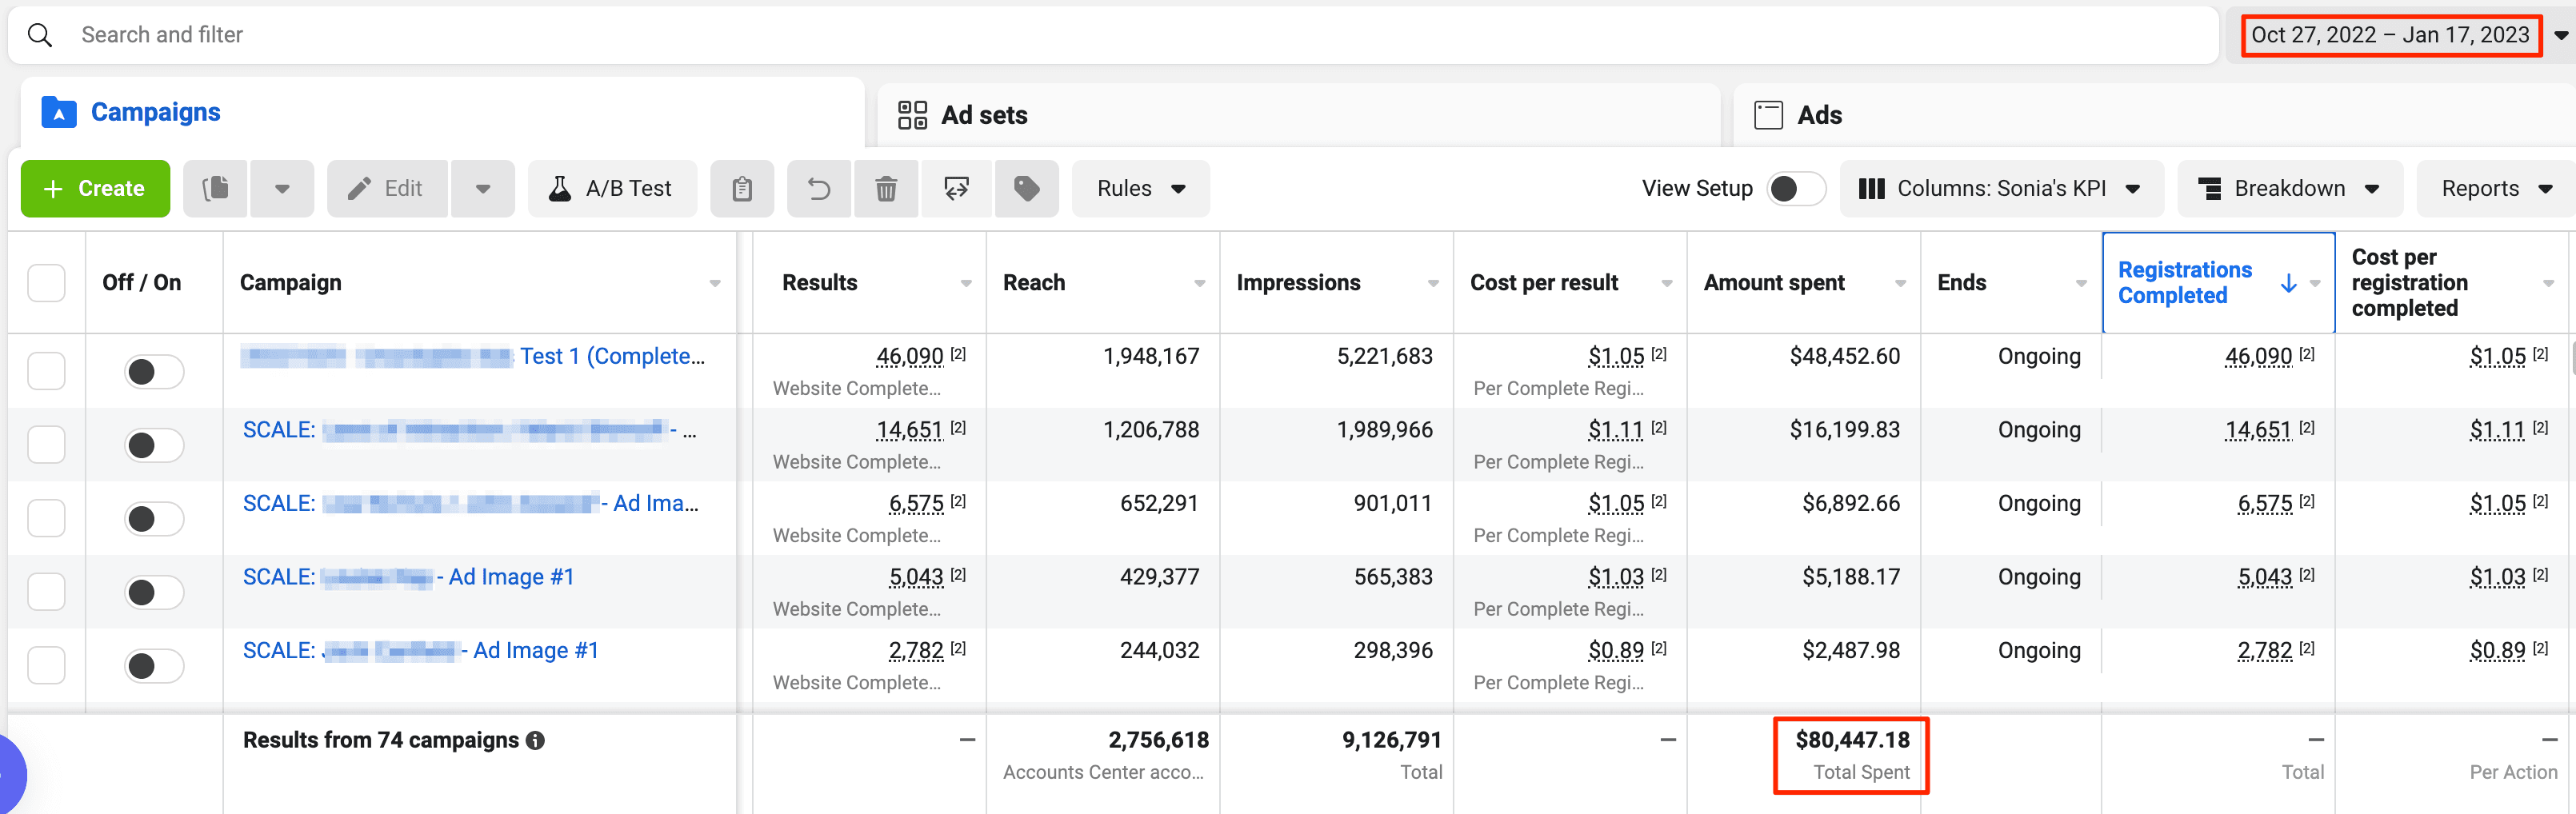The height and width of the screenshot is (814, 2576).
Task: Click the 2,756,618 total reach value
Action: click(1158, 740)
